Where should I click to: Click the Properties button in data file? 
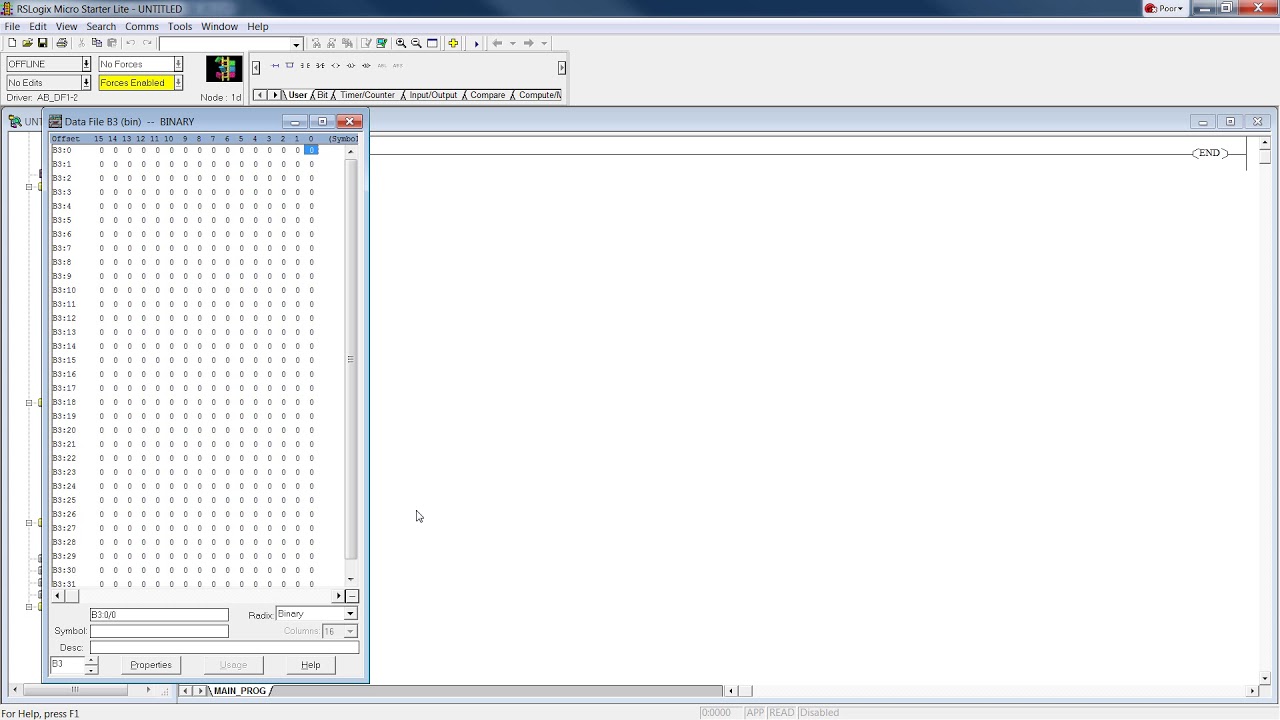coord(151,665)
